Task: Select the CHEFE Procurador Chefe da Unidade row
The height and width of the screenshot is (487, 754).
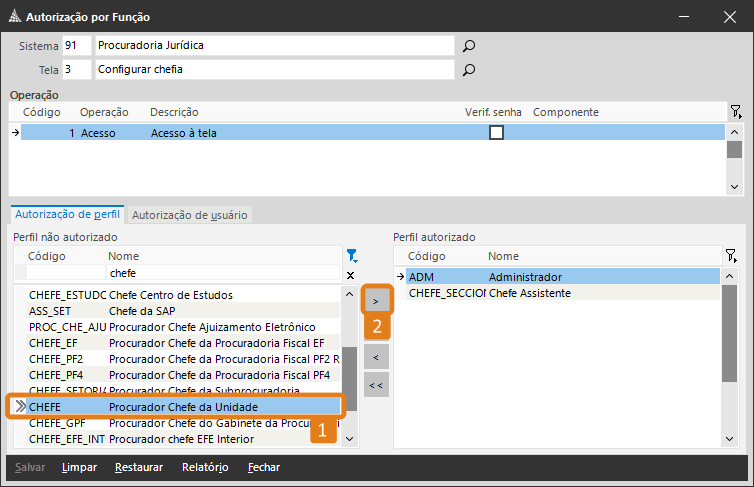Action: coord(180,406)
